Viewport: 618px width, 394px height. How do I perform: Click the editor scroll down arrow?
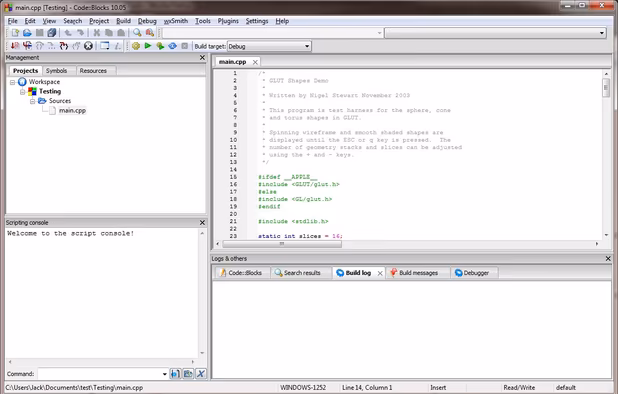(x=606, y=235)
